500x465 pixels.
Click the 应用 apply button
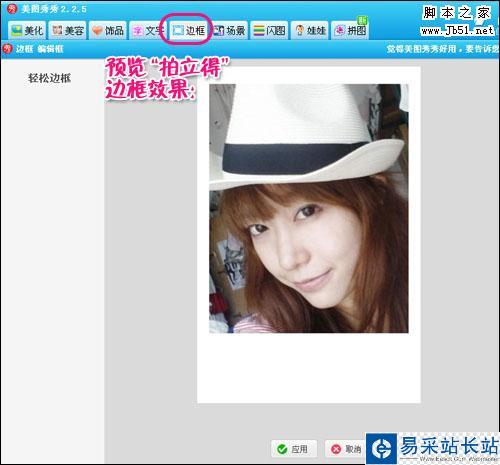[x=293, y=449]
